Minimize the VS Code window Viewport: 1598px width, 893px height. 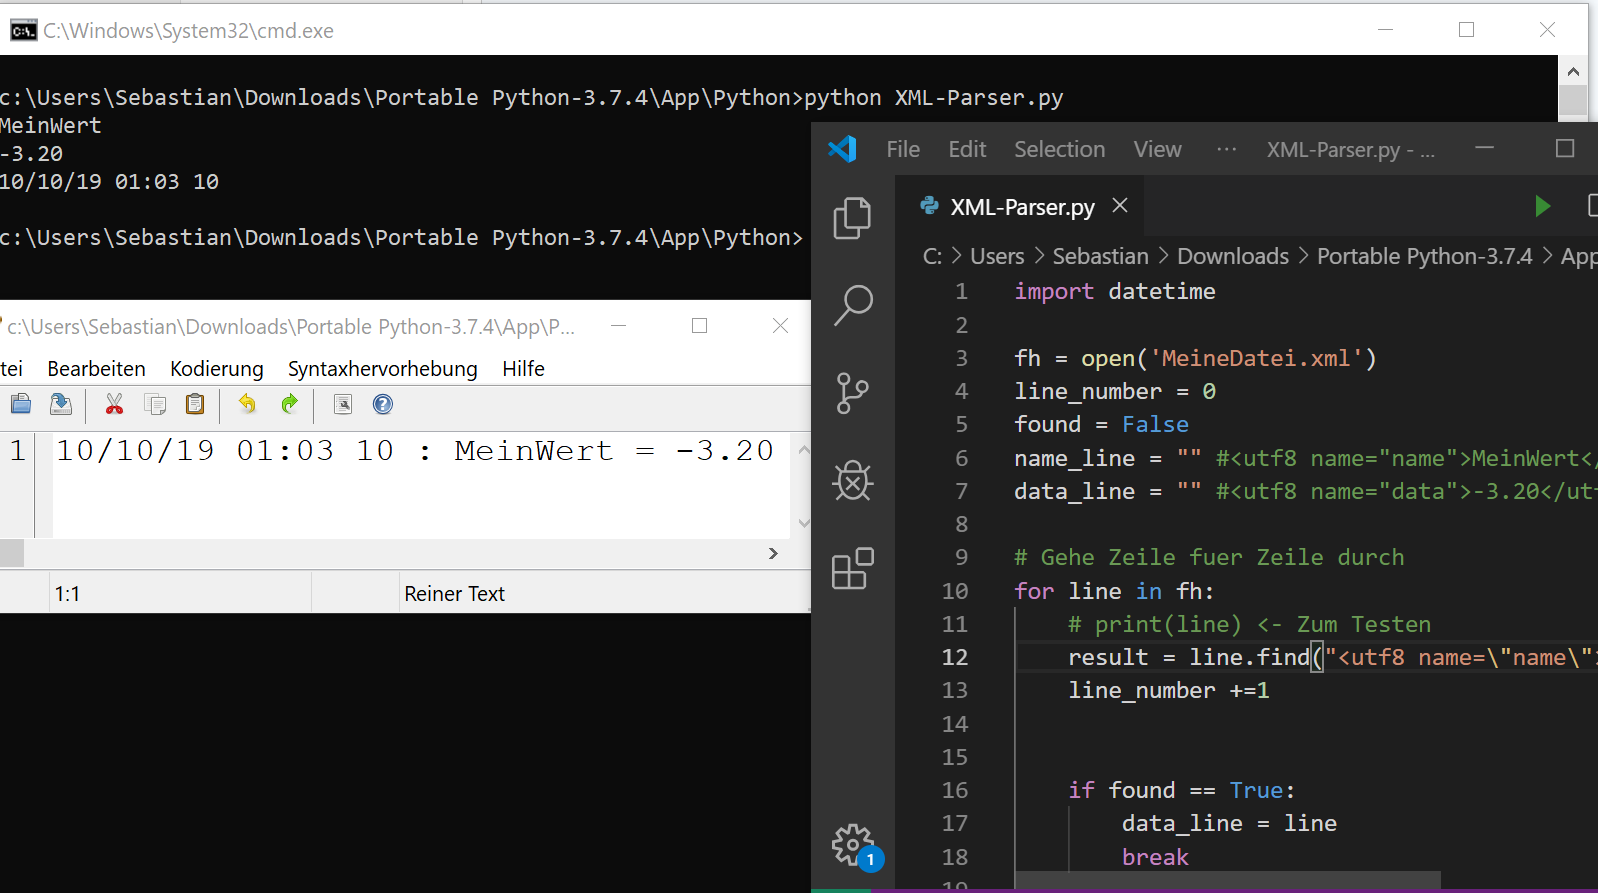1484,148
